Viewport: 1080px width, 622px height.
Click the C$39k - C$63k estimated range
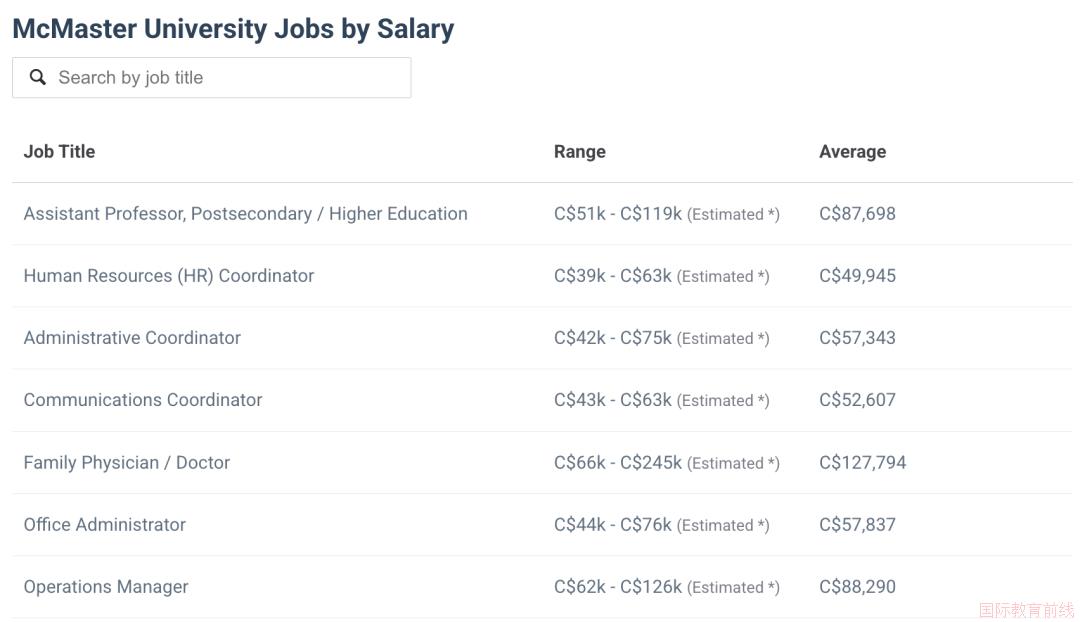click(661, 276)
